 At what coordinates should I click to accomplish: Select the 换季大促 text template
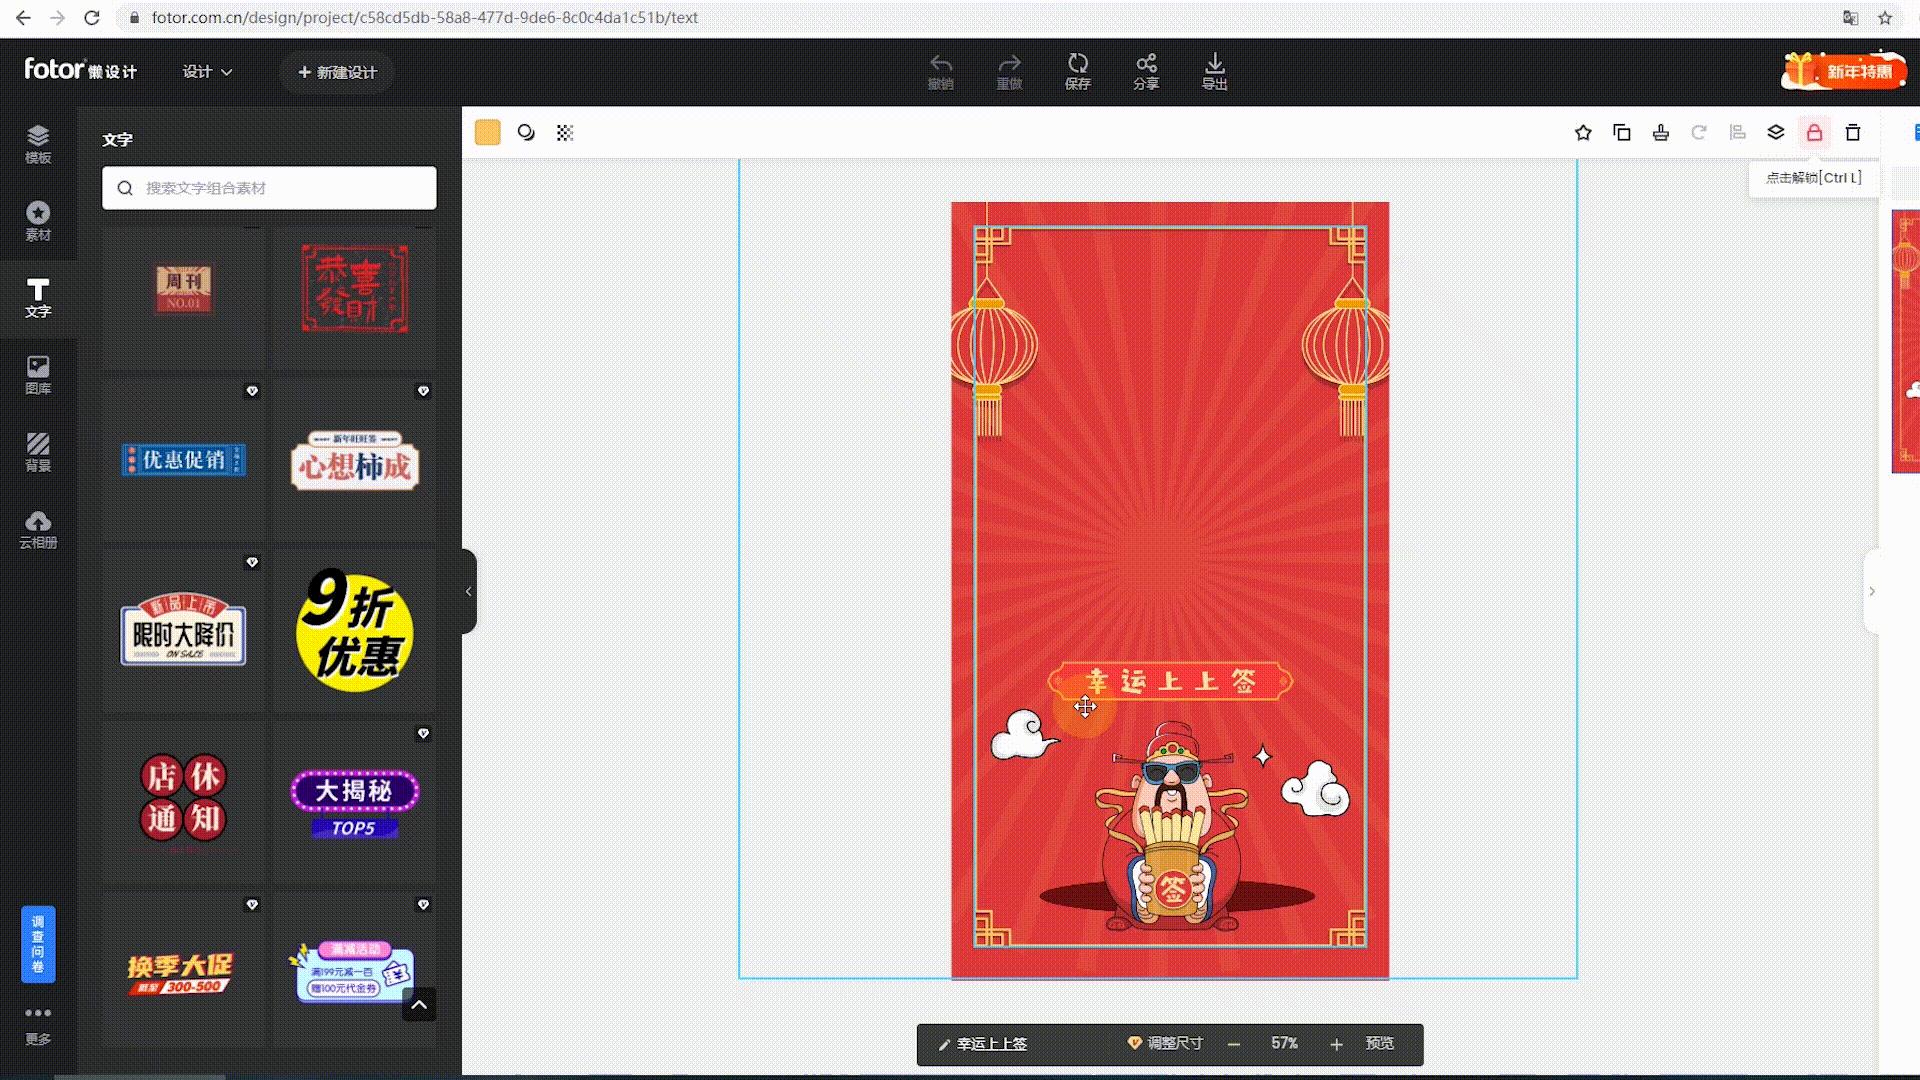[x=183, y=972]
